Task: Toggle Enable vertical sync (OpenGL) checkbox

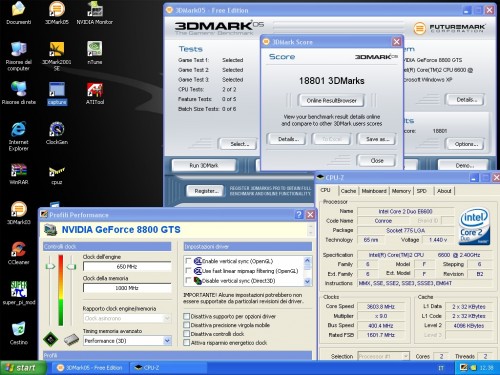Action: tap(188, 261)
